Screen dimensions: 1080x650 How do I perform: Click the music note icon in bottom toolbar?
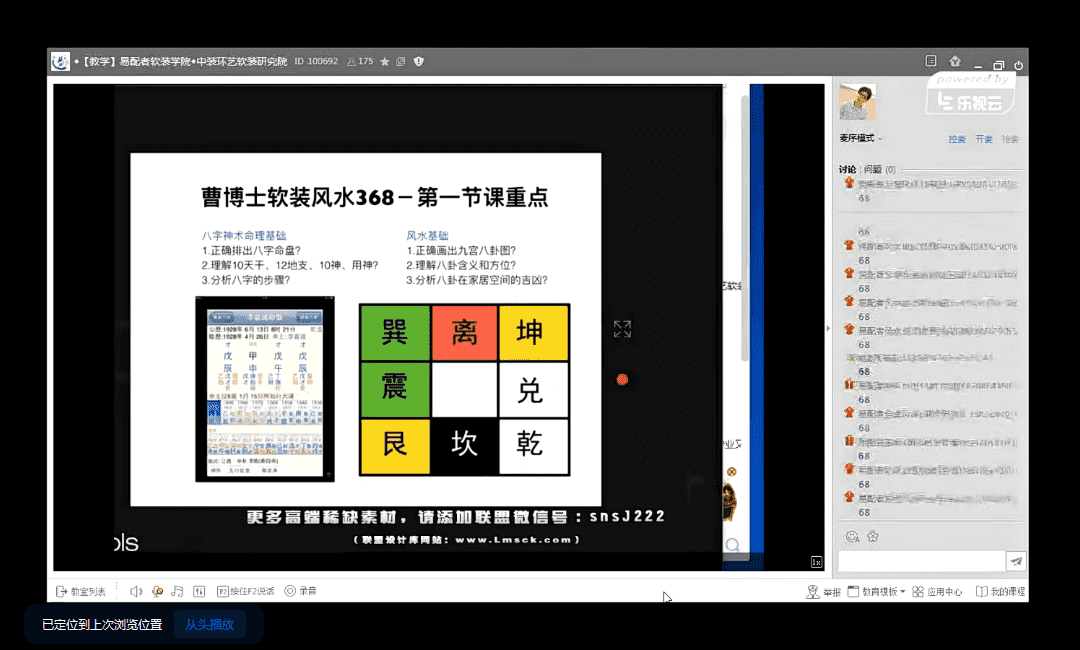click(177, 591)
